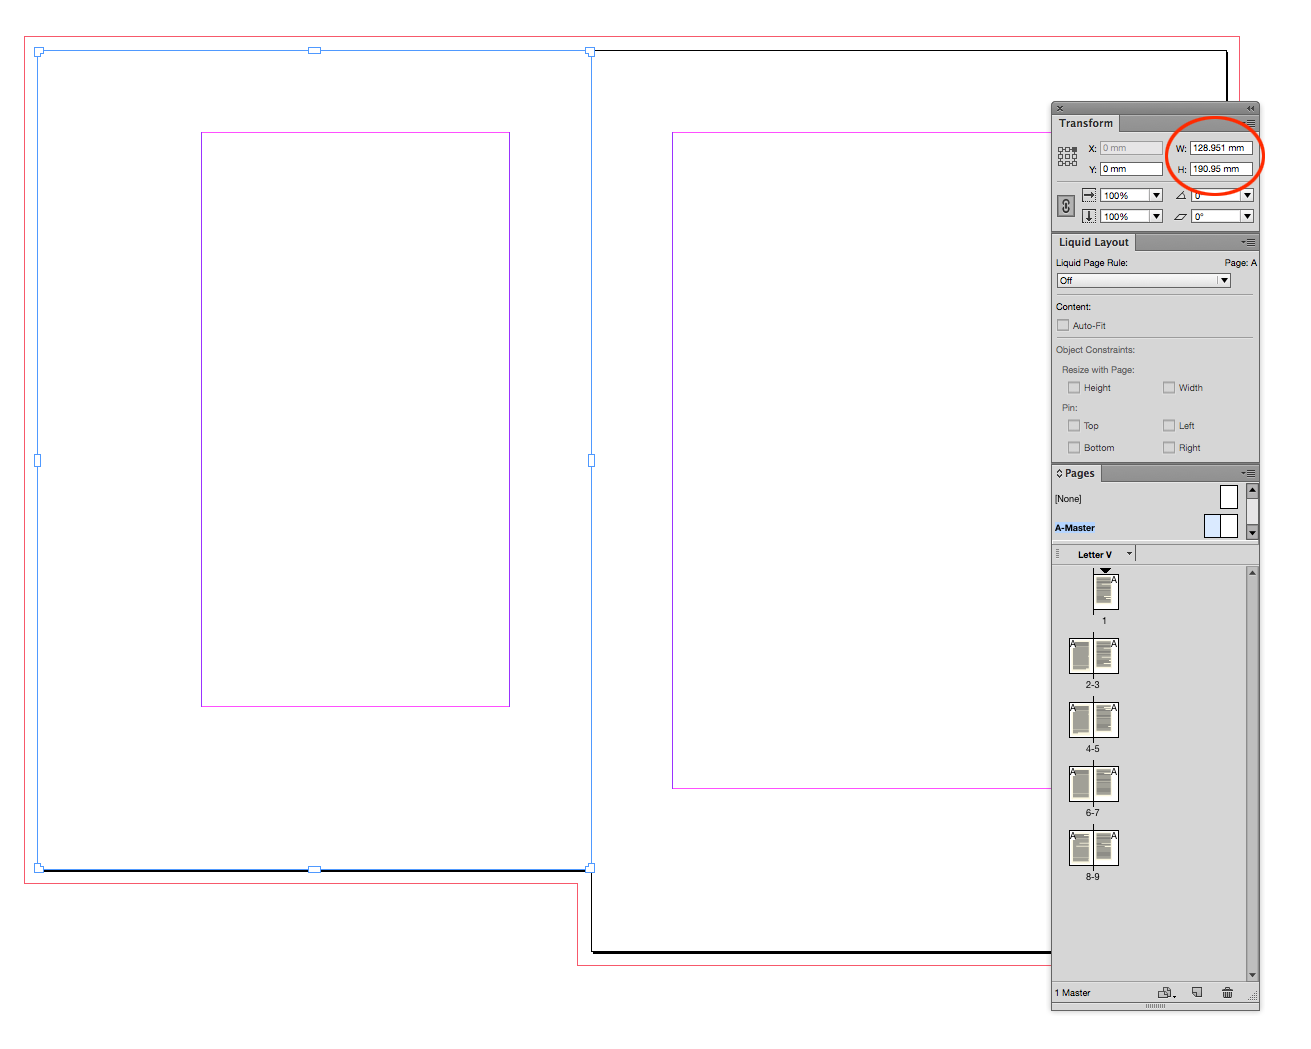Click the Scale Y Percentage 100% field

pyautogui.click(x=1125, y=216)
